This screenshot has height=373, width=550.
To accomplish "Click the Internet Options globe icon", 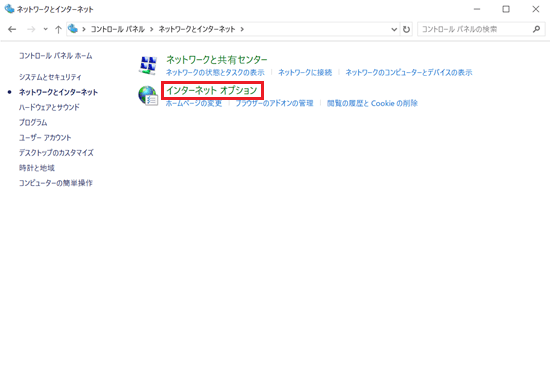I will pyautogui.click(x=148, y=96).
